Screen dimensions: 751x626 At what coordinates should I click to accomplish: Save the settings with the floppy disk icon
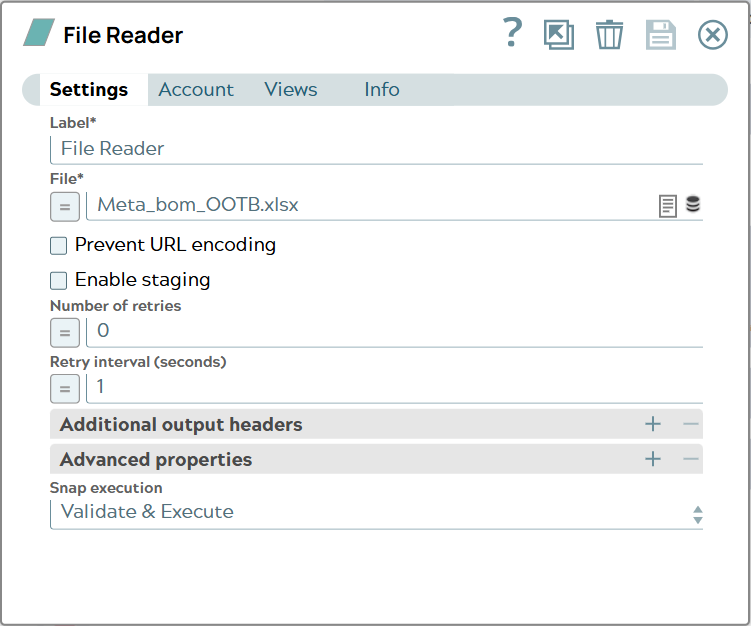[660, 34]
